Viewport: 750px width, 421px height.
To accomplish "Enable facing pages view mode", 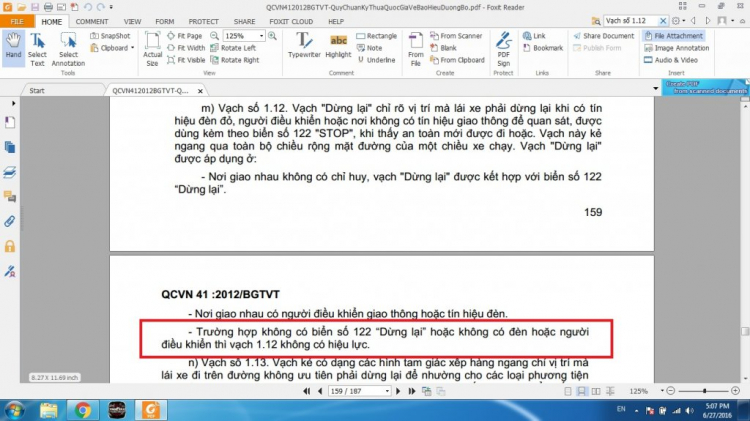I will 596,391.
